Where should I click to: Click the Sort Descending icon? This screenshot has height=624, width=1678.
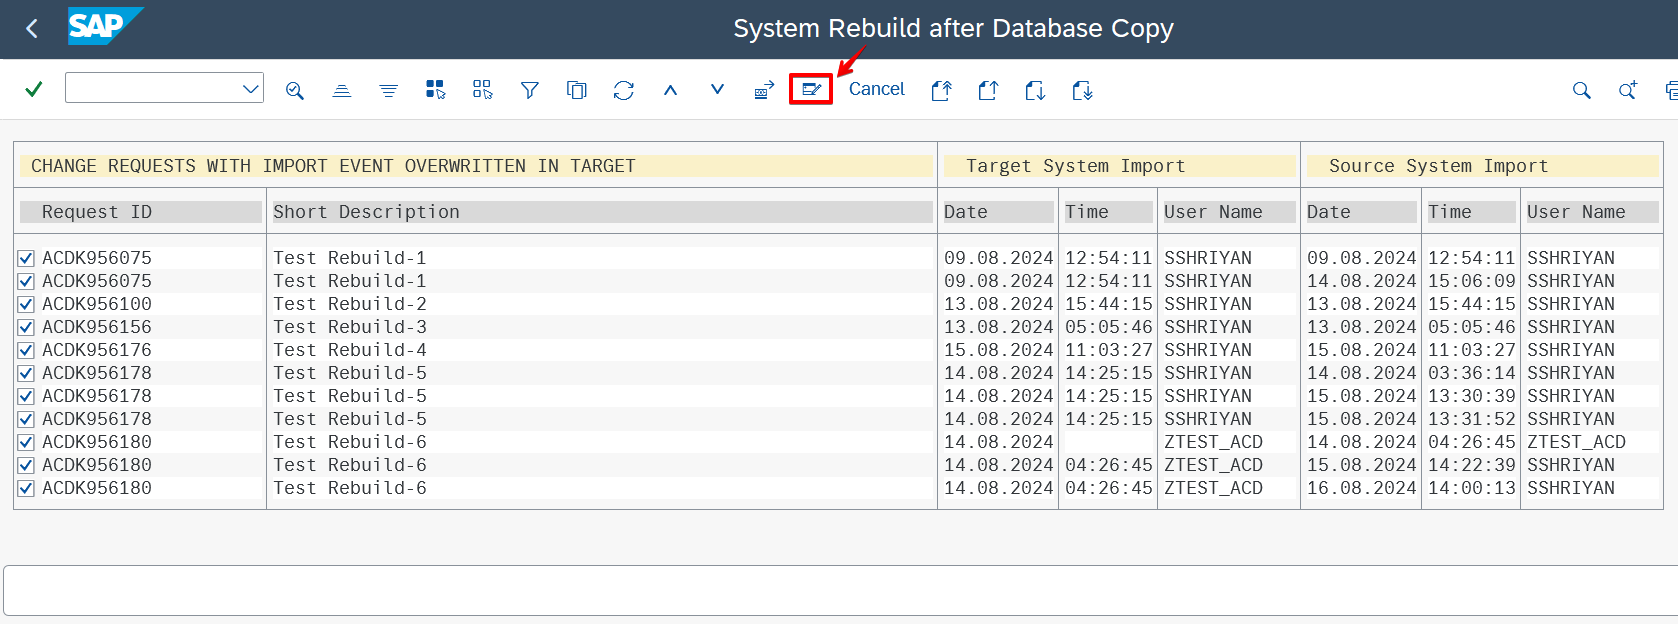tap(388, 91)
